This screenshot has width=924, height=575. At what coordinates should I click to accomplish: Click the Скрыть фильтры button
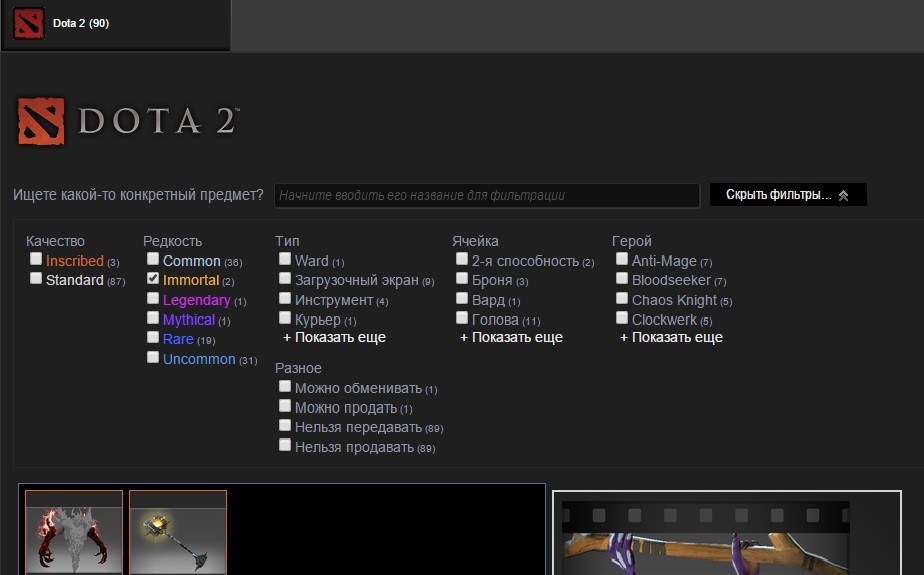point(788,195)
